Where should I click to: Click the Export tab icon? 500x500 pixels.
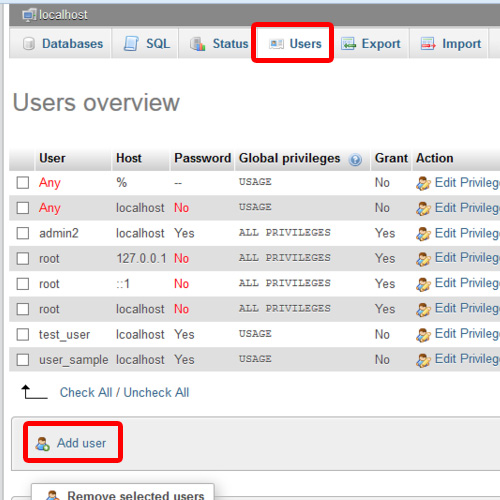[349, 44]
